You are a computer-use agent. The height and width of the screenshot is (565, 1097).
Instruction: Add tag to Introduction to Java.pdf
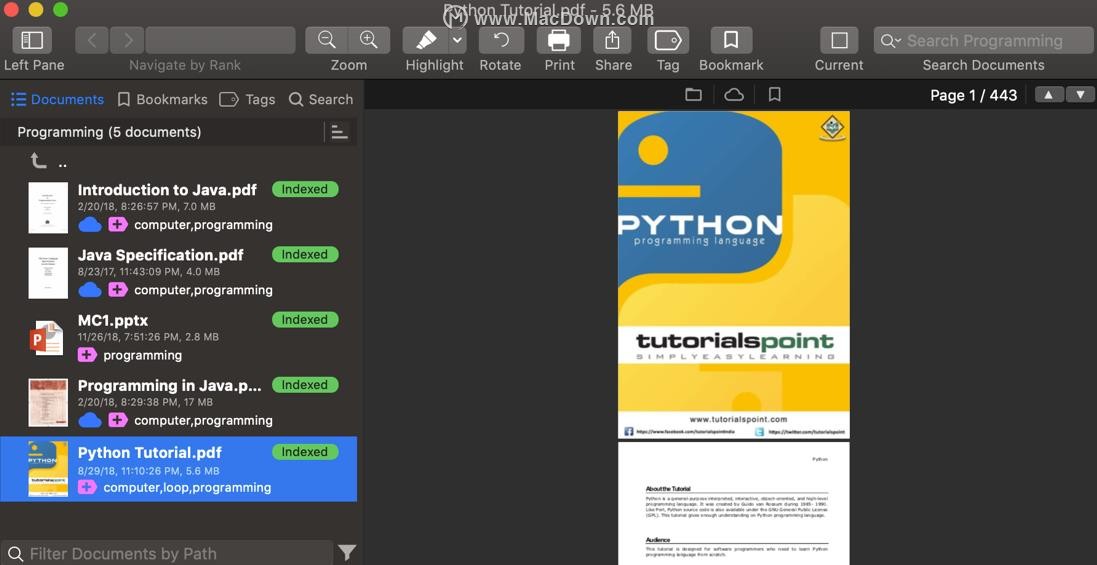pos(118,224)
